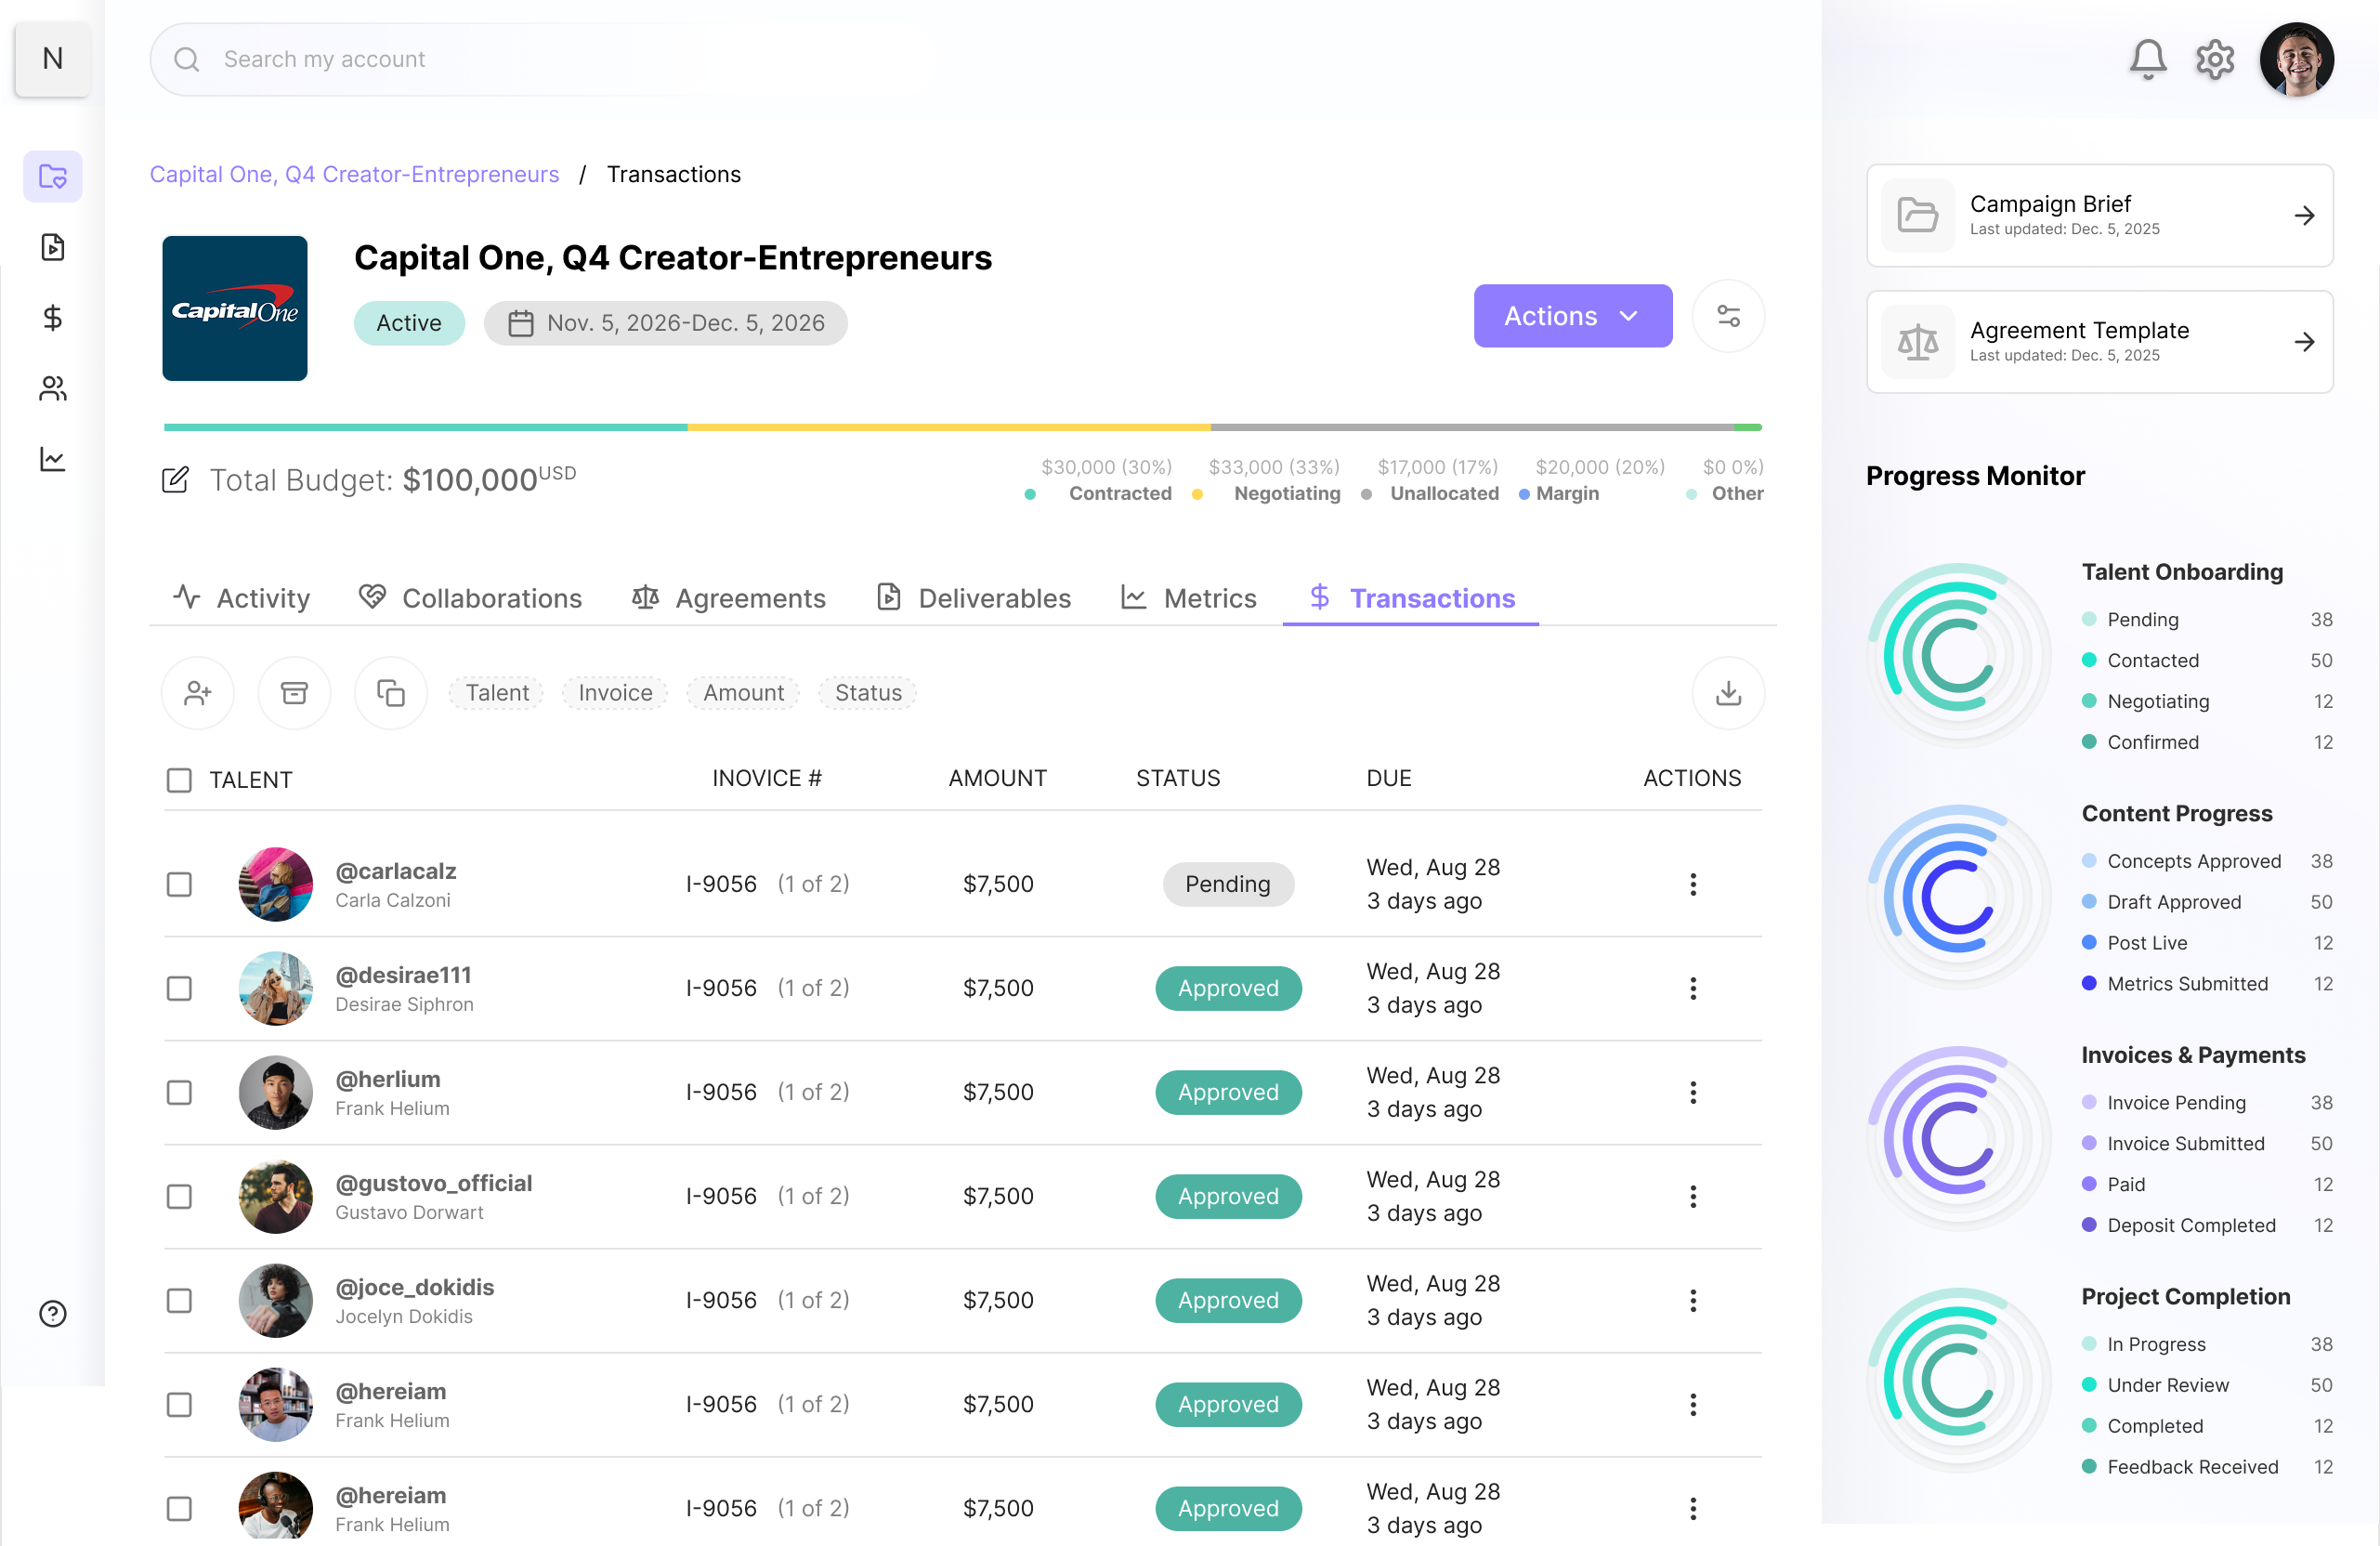This screenshot has height=1546, width=2380.
Task: Open the Talent filter chip
Action: coord(496,692)
